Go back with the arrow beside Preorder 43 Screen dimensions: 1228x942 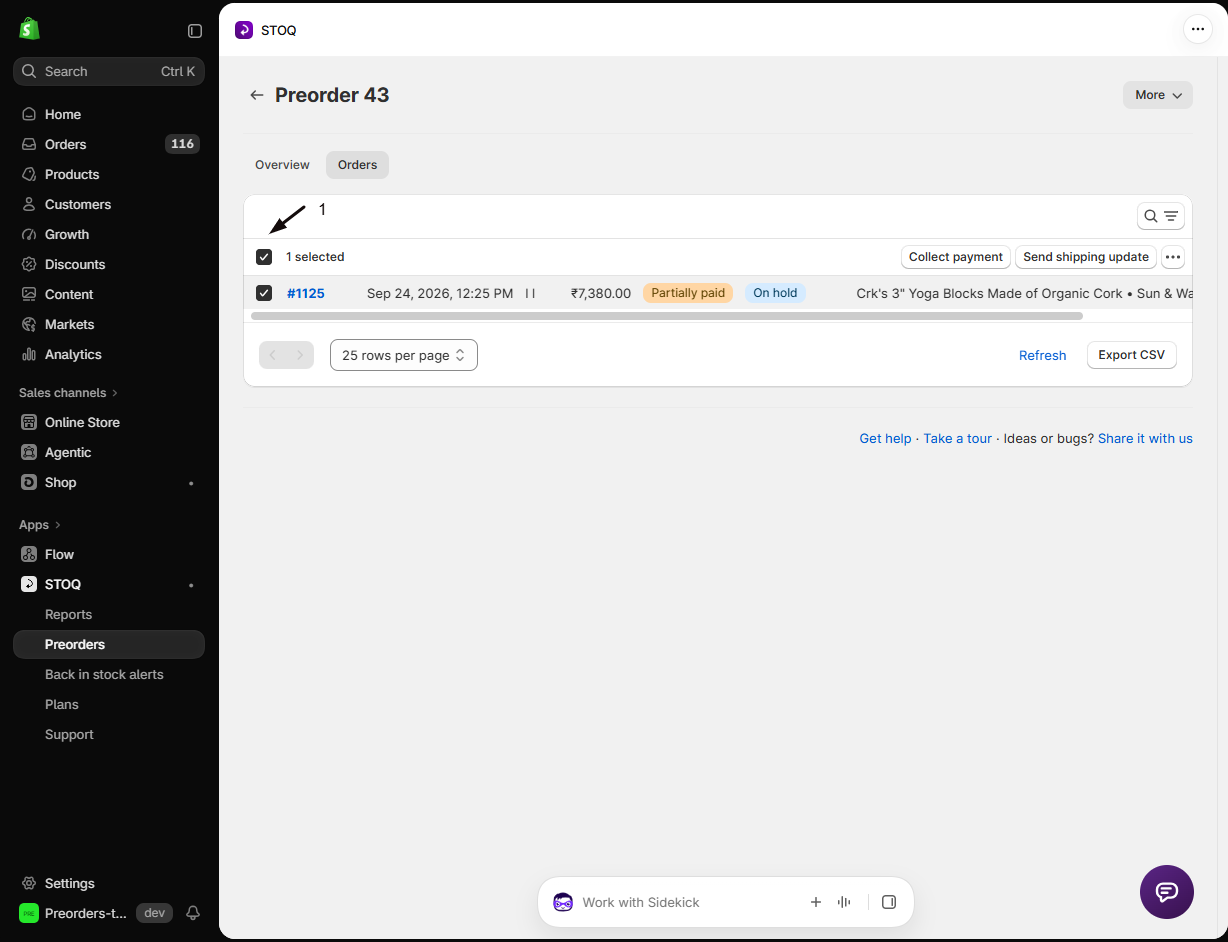pyautogui.click(x=257, y=95)
